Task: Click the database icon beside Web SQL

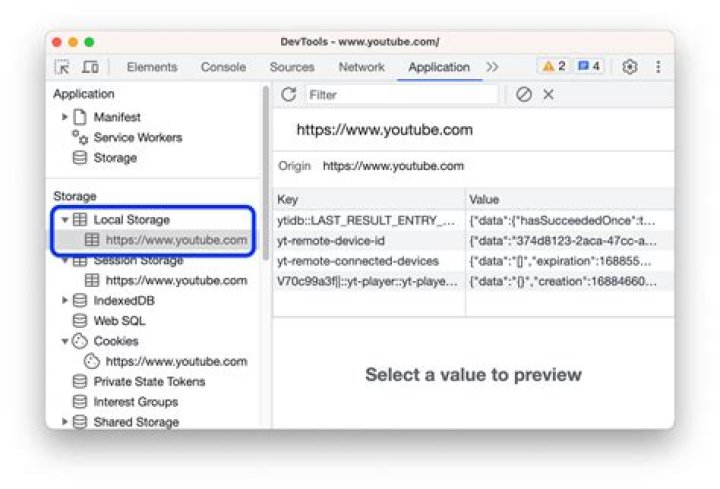Action: tap(80, 320)
